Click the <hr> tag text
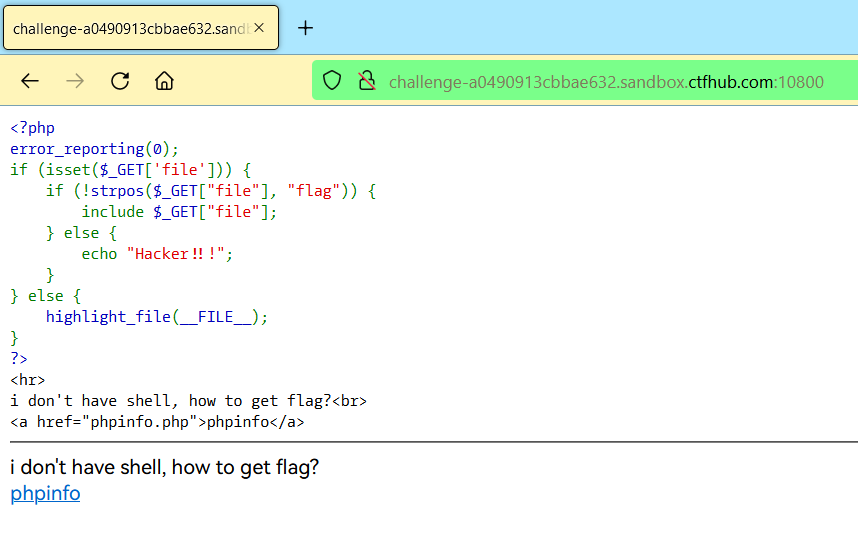Viewport: 858px width, 533px height. pyautogui.click(x=27, y=380)
